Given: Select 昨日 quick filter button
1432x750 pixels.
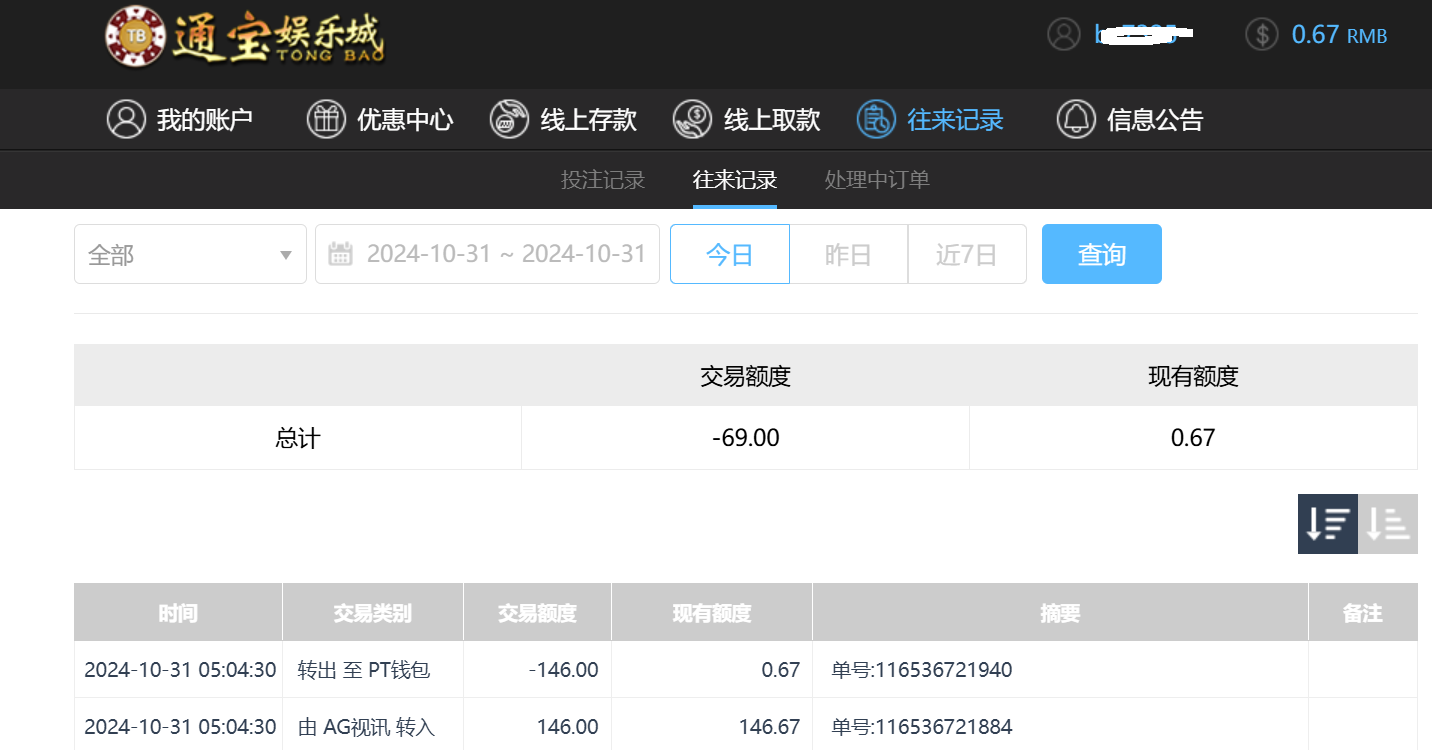Looking at the screenshot, I should click(848, 255).
